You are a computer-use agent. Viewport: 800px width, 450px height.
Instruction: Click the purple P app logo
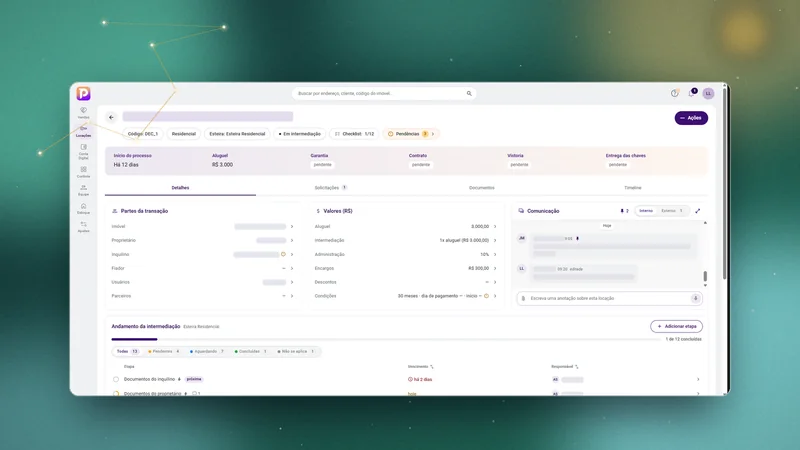click(83, 93)
